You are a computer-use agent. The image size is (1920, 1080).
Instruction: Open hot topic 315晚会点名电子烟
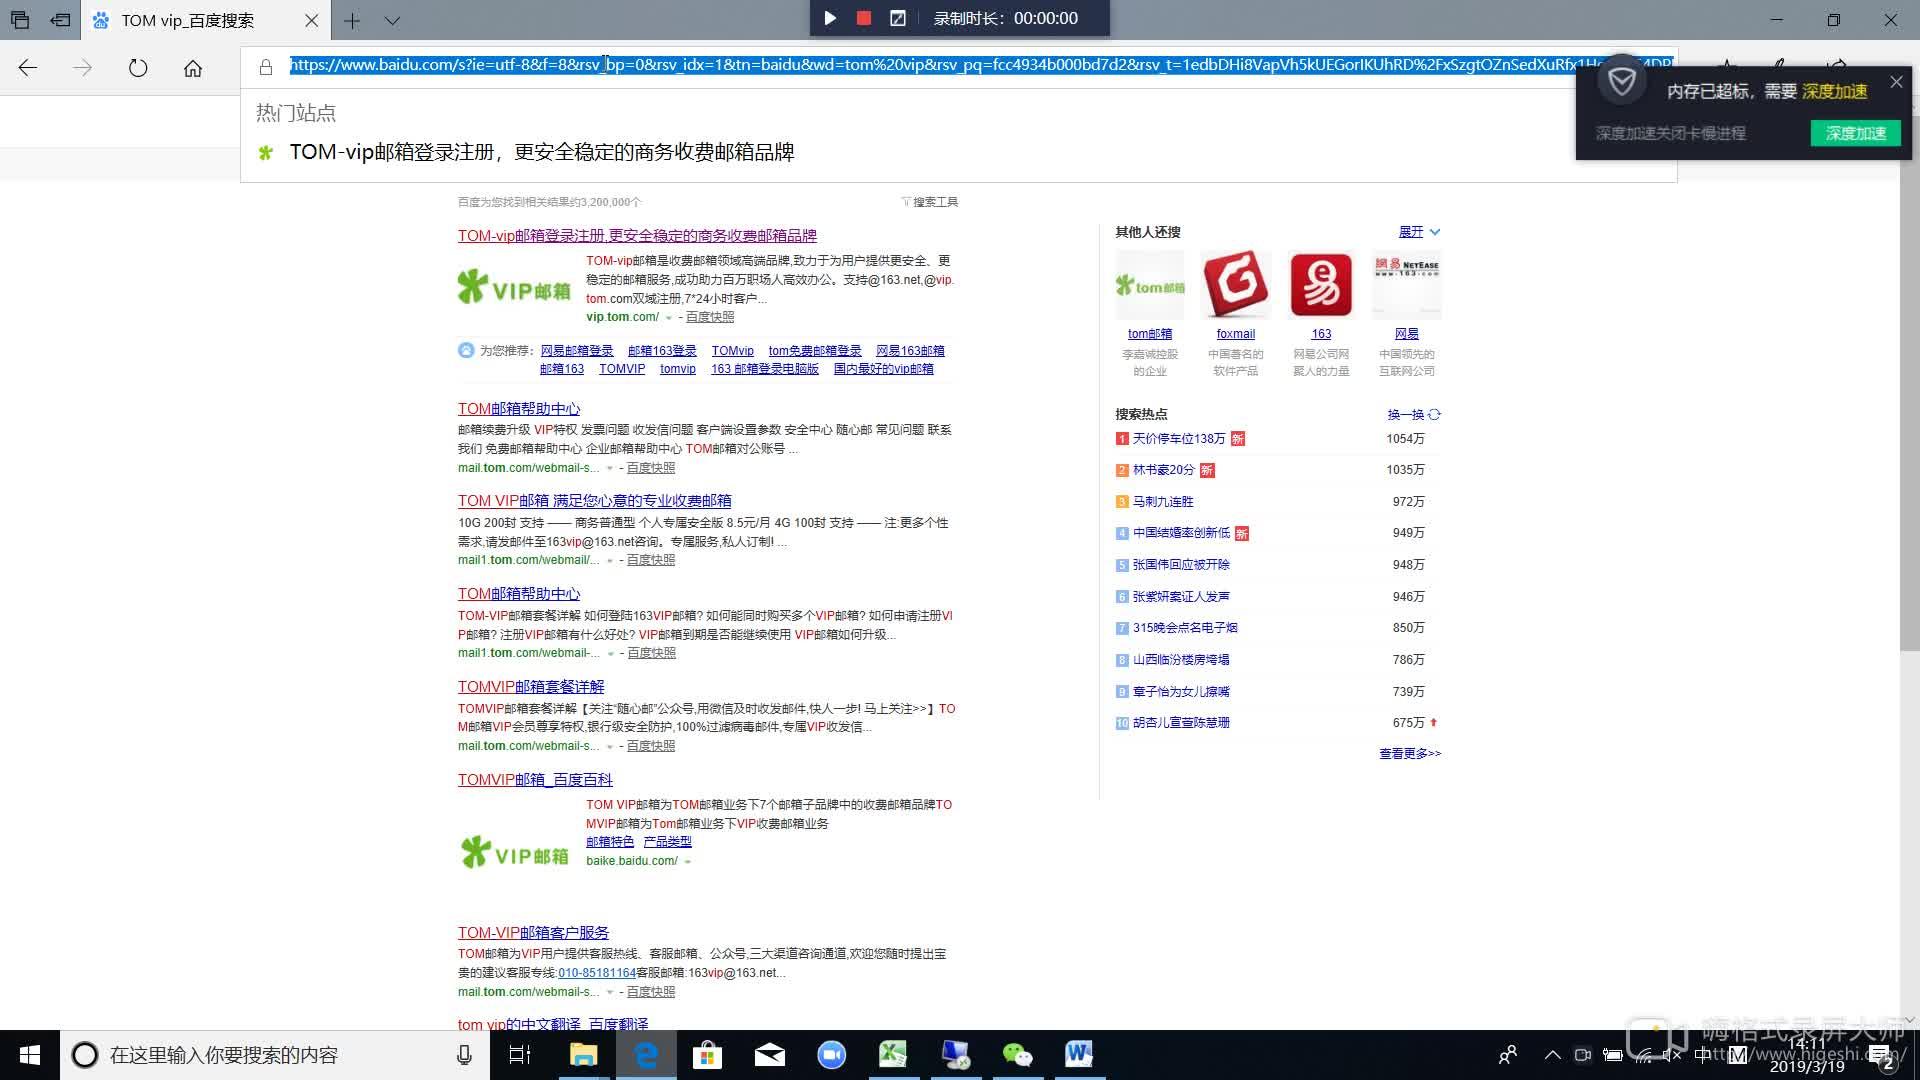[x=1185, y=628]
